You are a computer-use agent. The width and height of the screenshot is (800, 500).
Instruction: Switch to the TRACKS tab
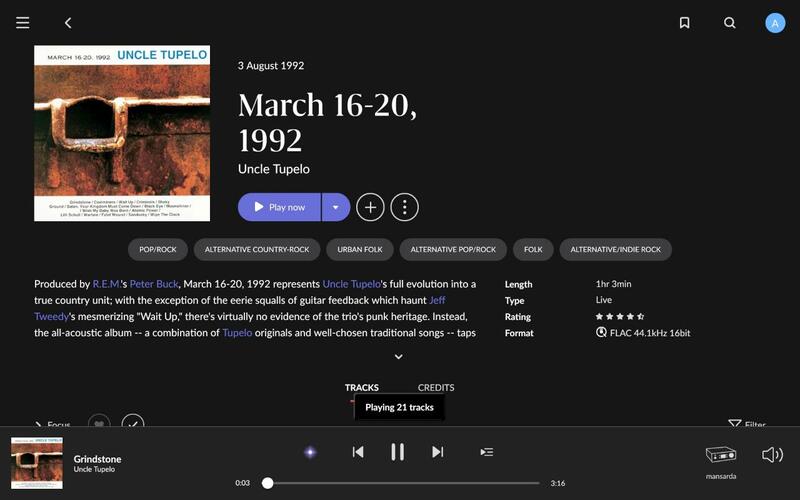pos(362,388)
